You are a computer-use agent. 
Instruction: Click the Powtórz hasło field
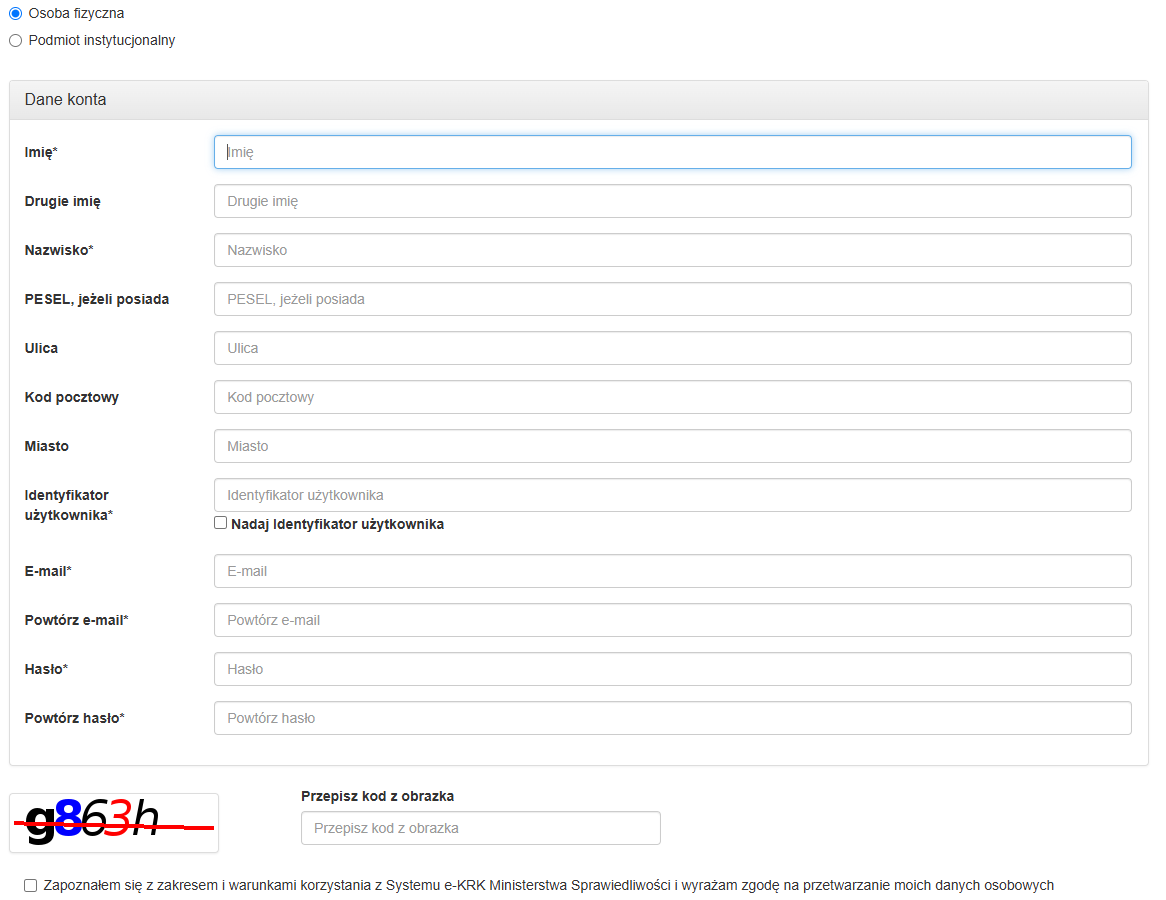672,718
